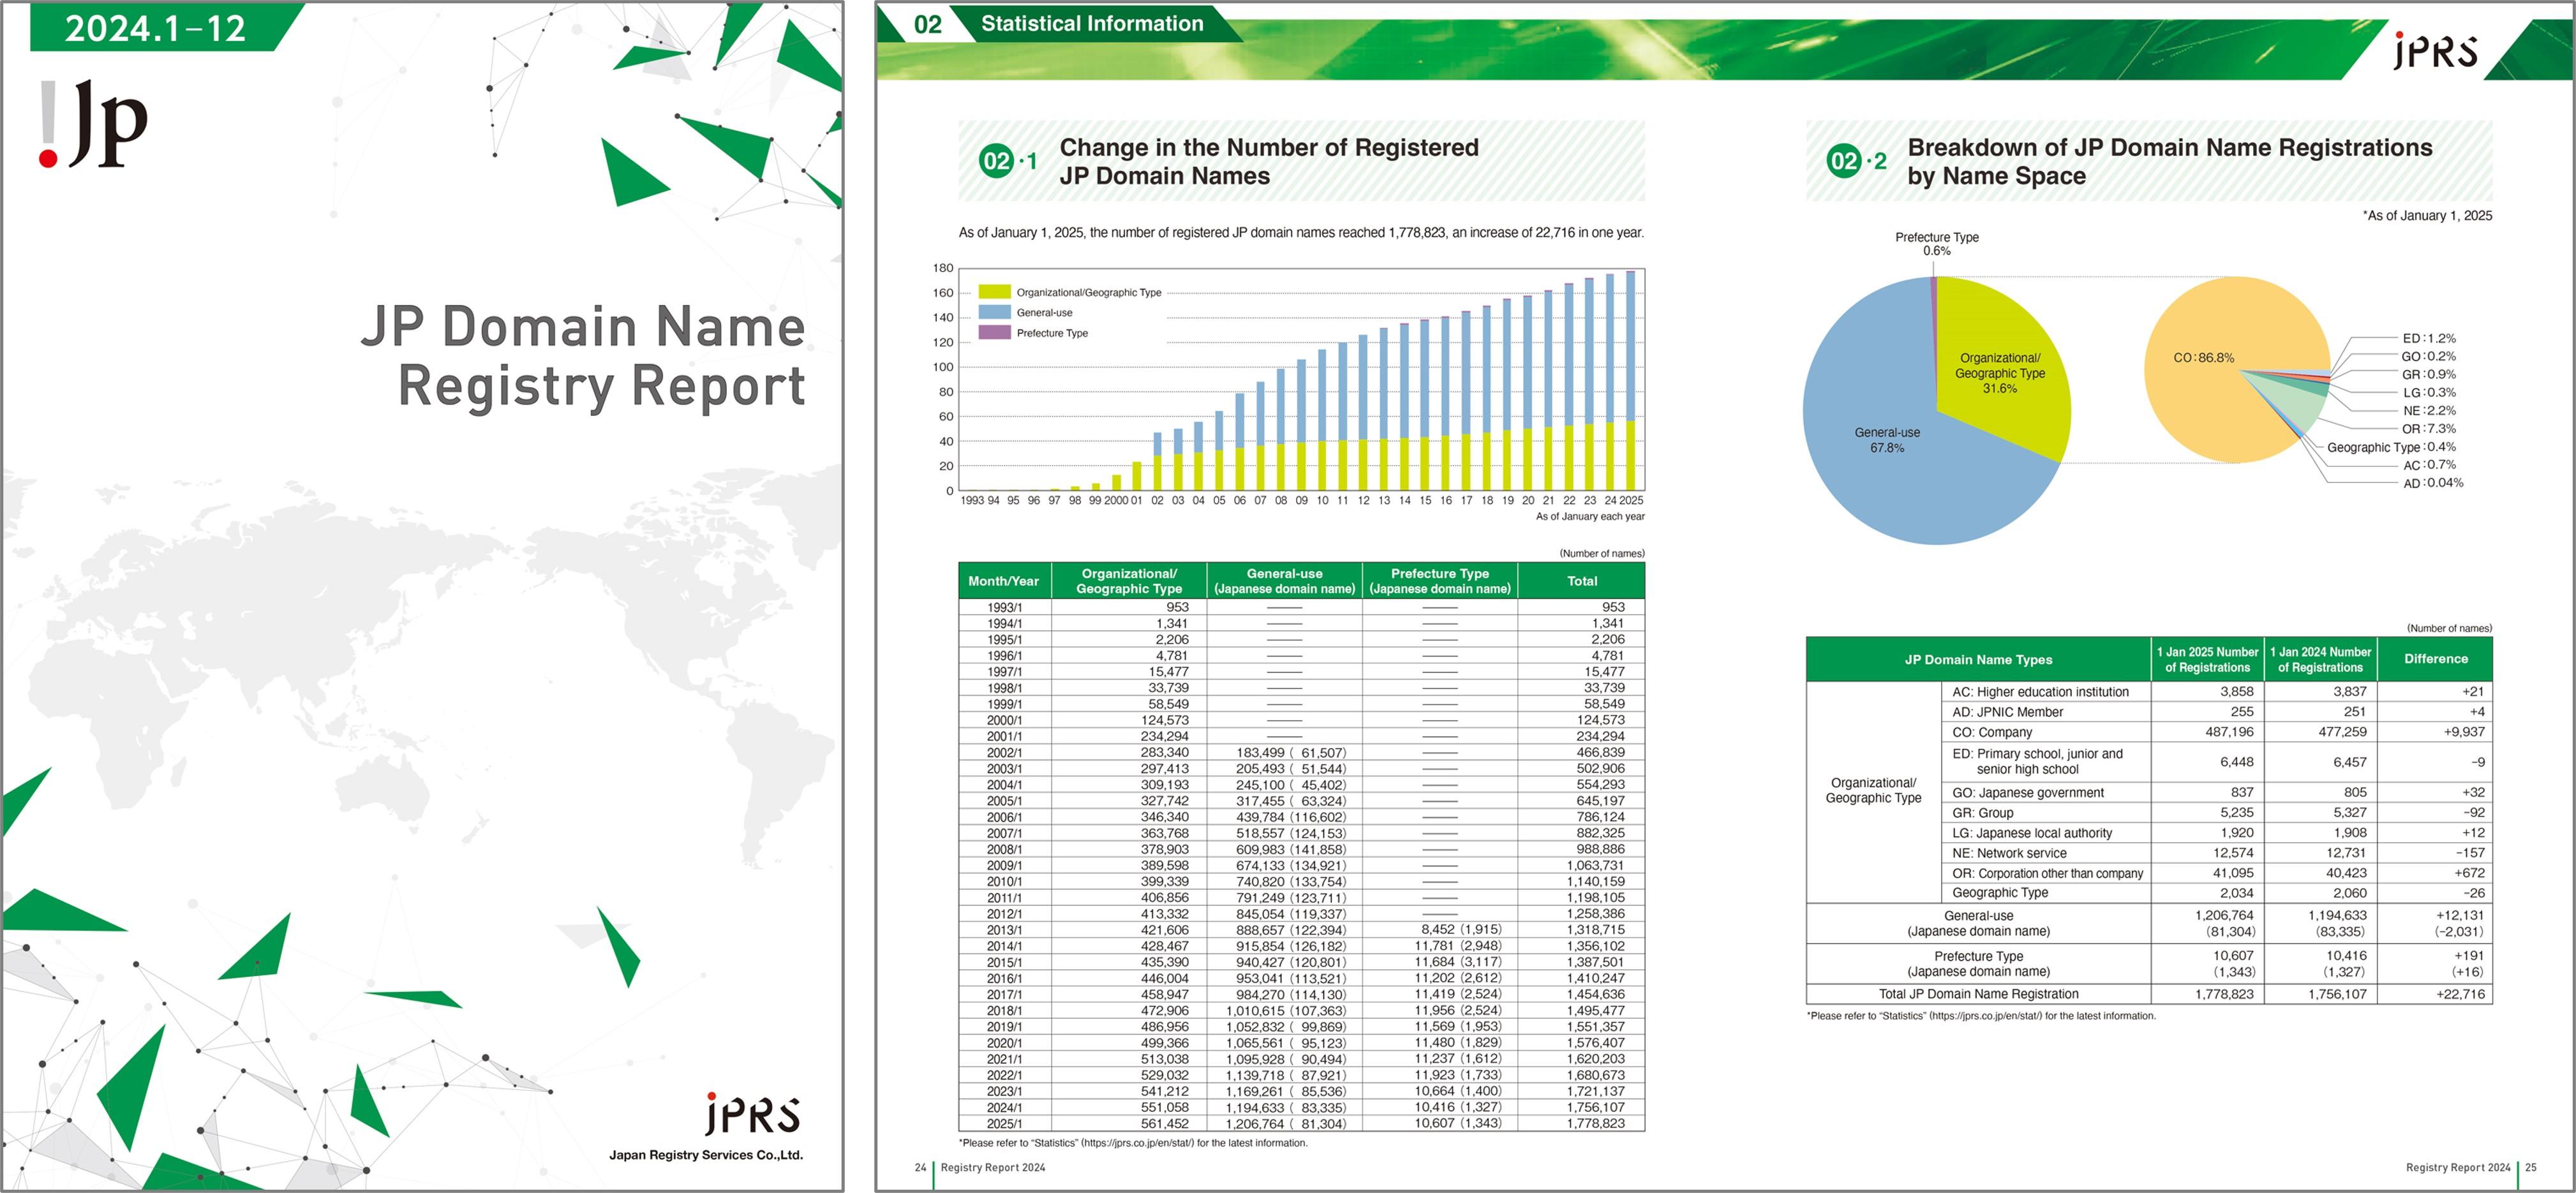Click the .jp logo on the cover
This screenshot has width=2576, height=1193.
point(92,124)
